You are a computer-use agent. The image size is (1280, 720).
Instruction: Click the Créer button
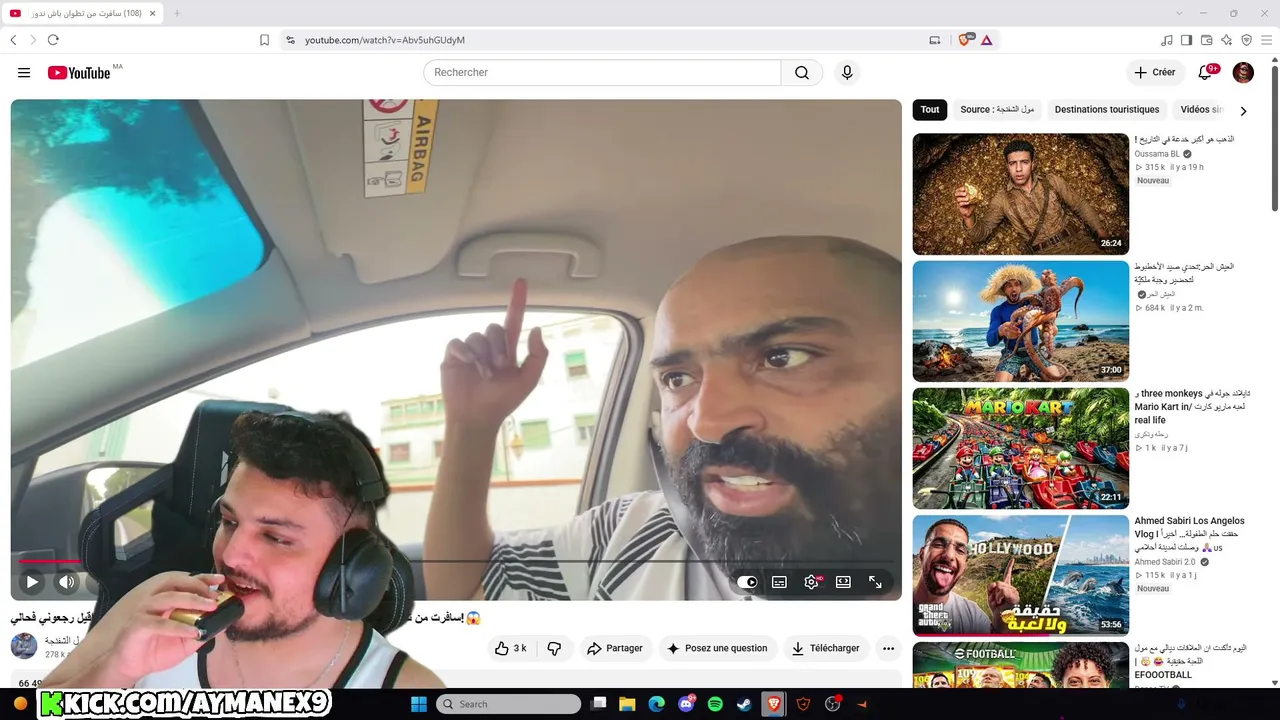1154,73
